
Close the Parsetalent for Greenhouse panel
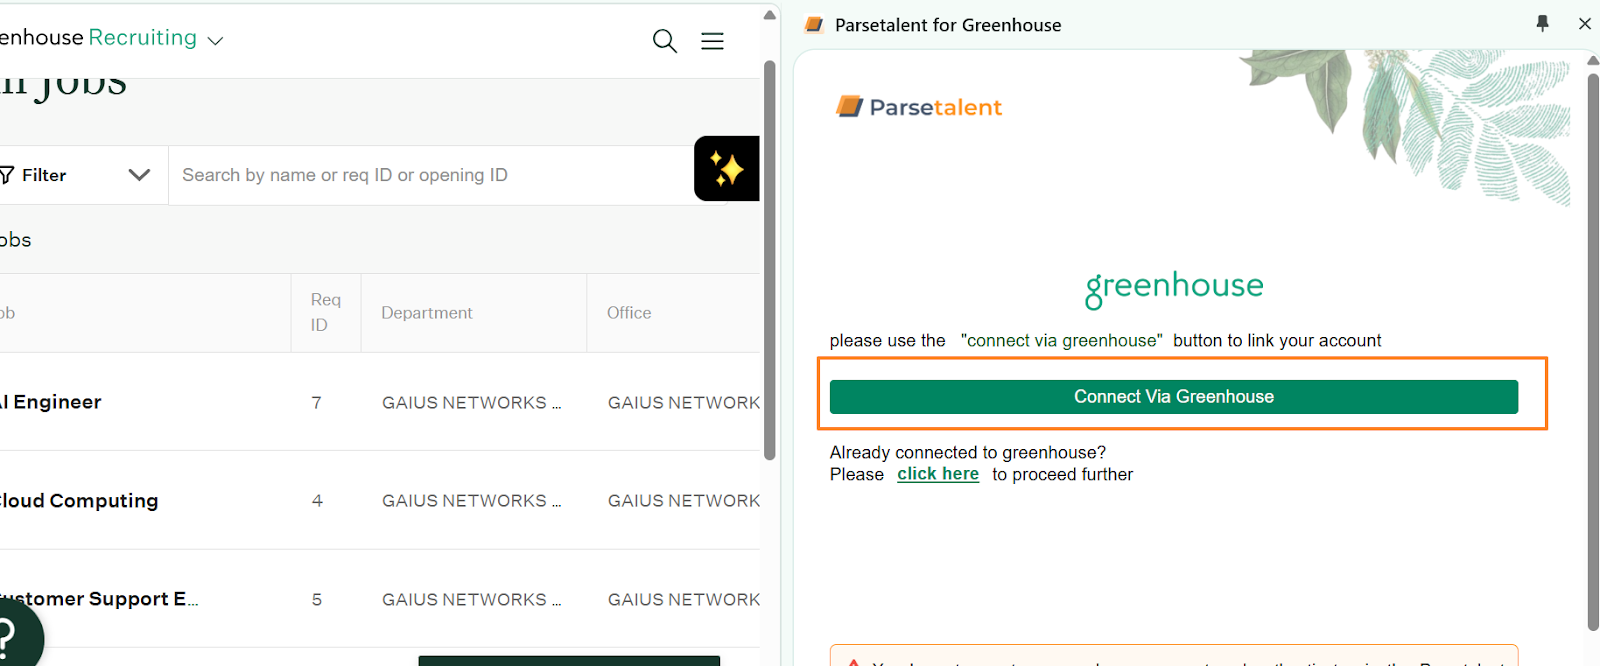point(1585,23)
